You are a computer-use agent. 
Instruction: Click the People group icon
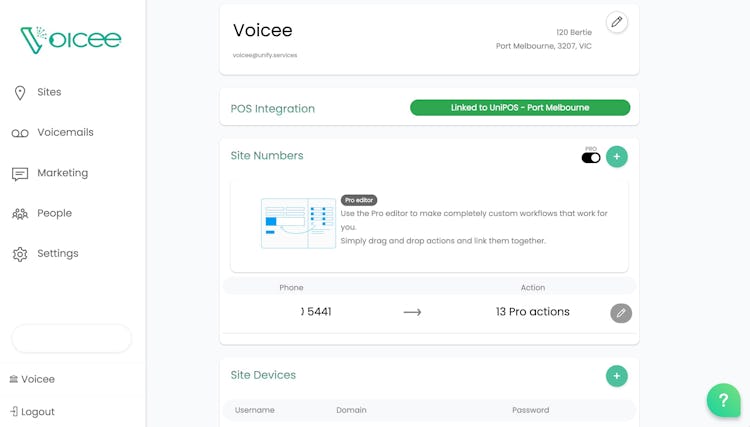tap(20, 214)
